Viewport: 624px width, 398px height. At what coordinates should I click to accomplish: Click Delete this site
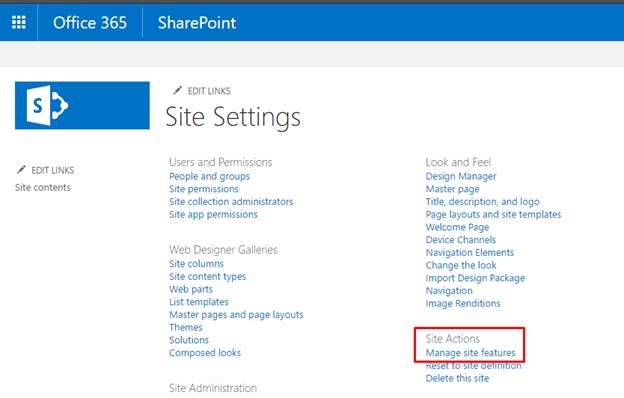tap(457, 378)
